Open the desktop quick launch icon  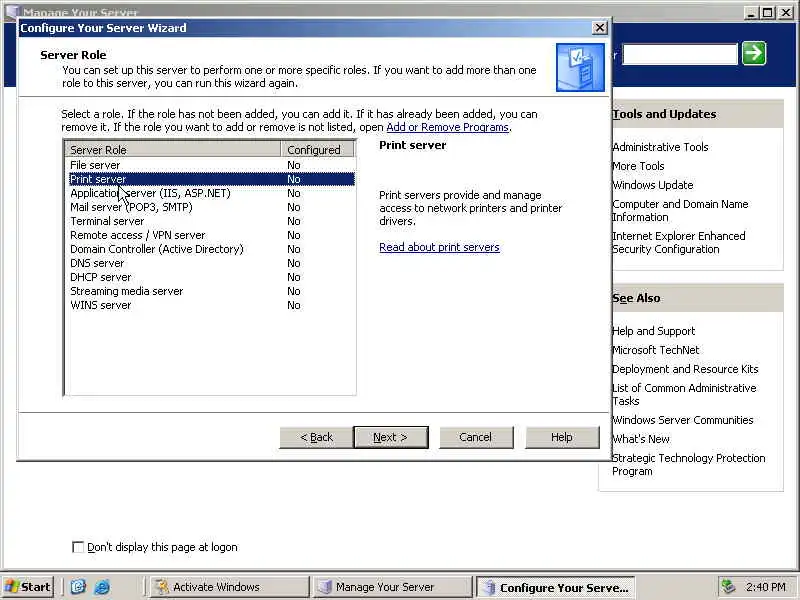(78, 587)
